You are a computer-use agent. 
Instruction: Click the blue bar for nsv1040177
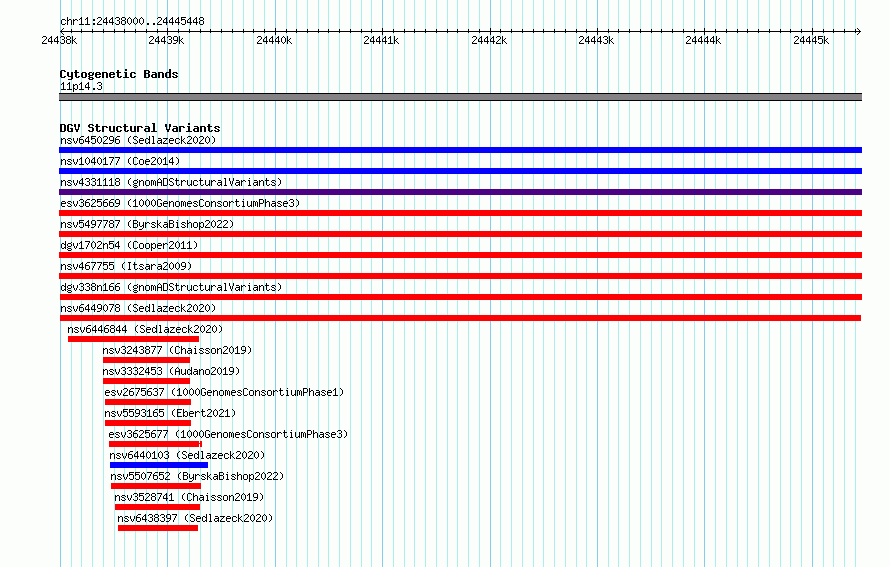460,171
